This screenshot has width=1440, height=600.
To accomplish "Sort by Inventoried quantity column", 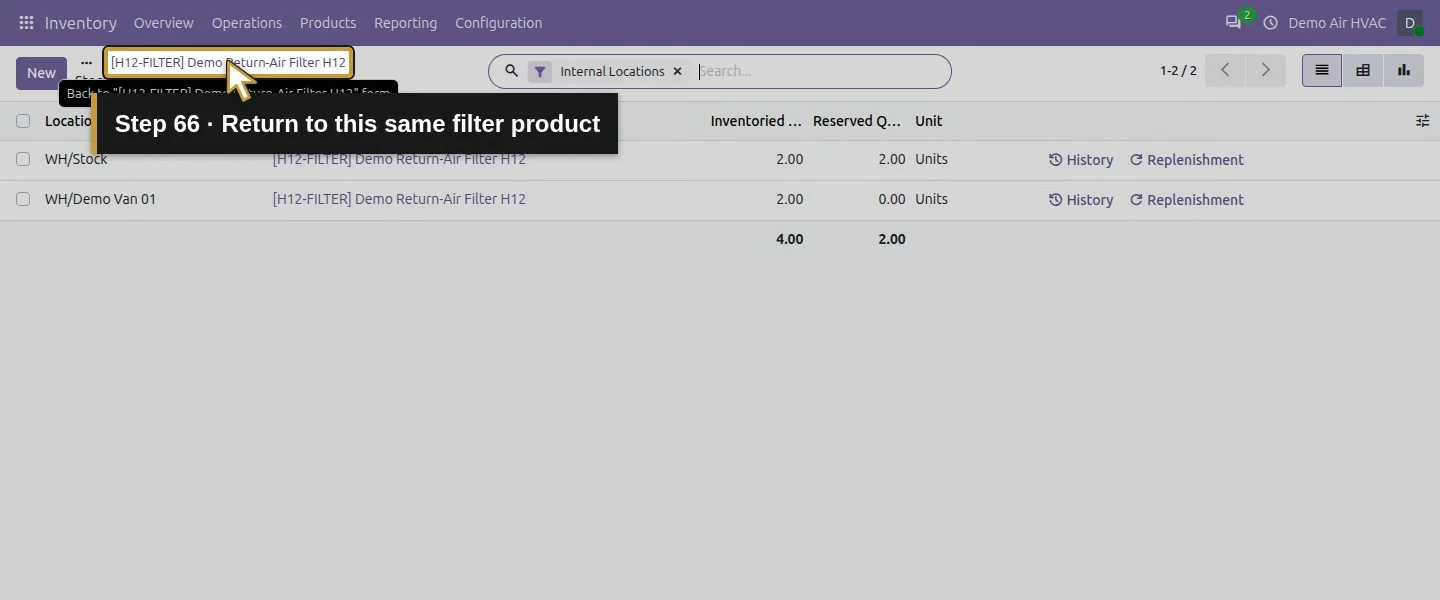I will pyautogui.click(x=756, y=121).
